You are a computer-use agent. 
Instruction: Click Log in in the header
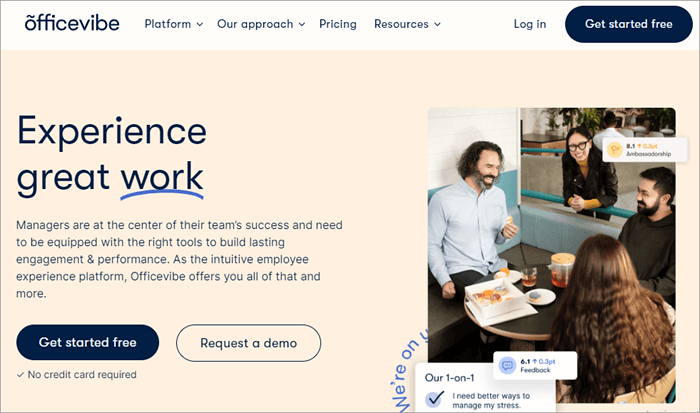point(529,24)
